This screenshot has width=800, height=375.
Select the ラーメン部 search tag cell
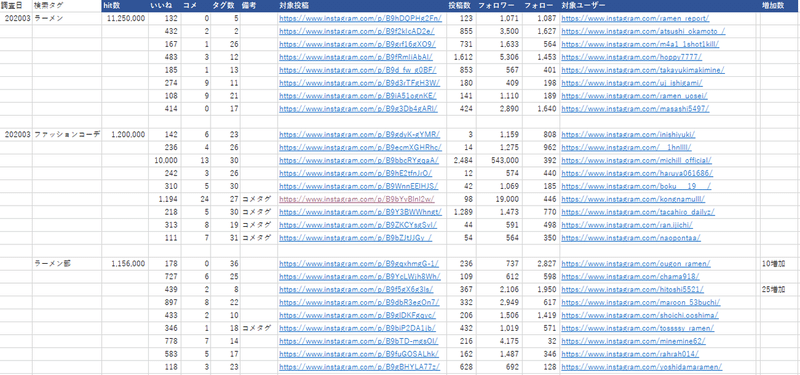[67, 264]
